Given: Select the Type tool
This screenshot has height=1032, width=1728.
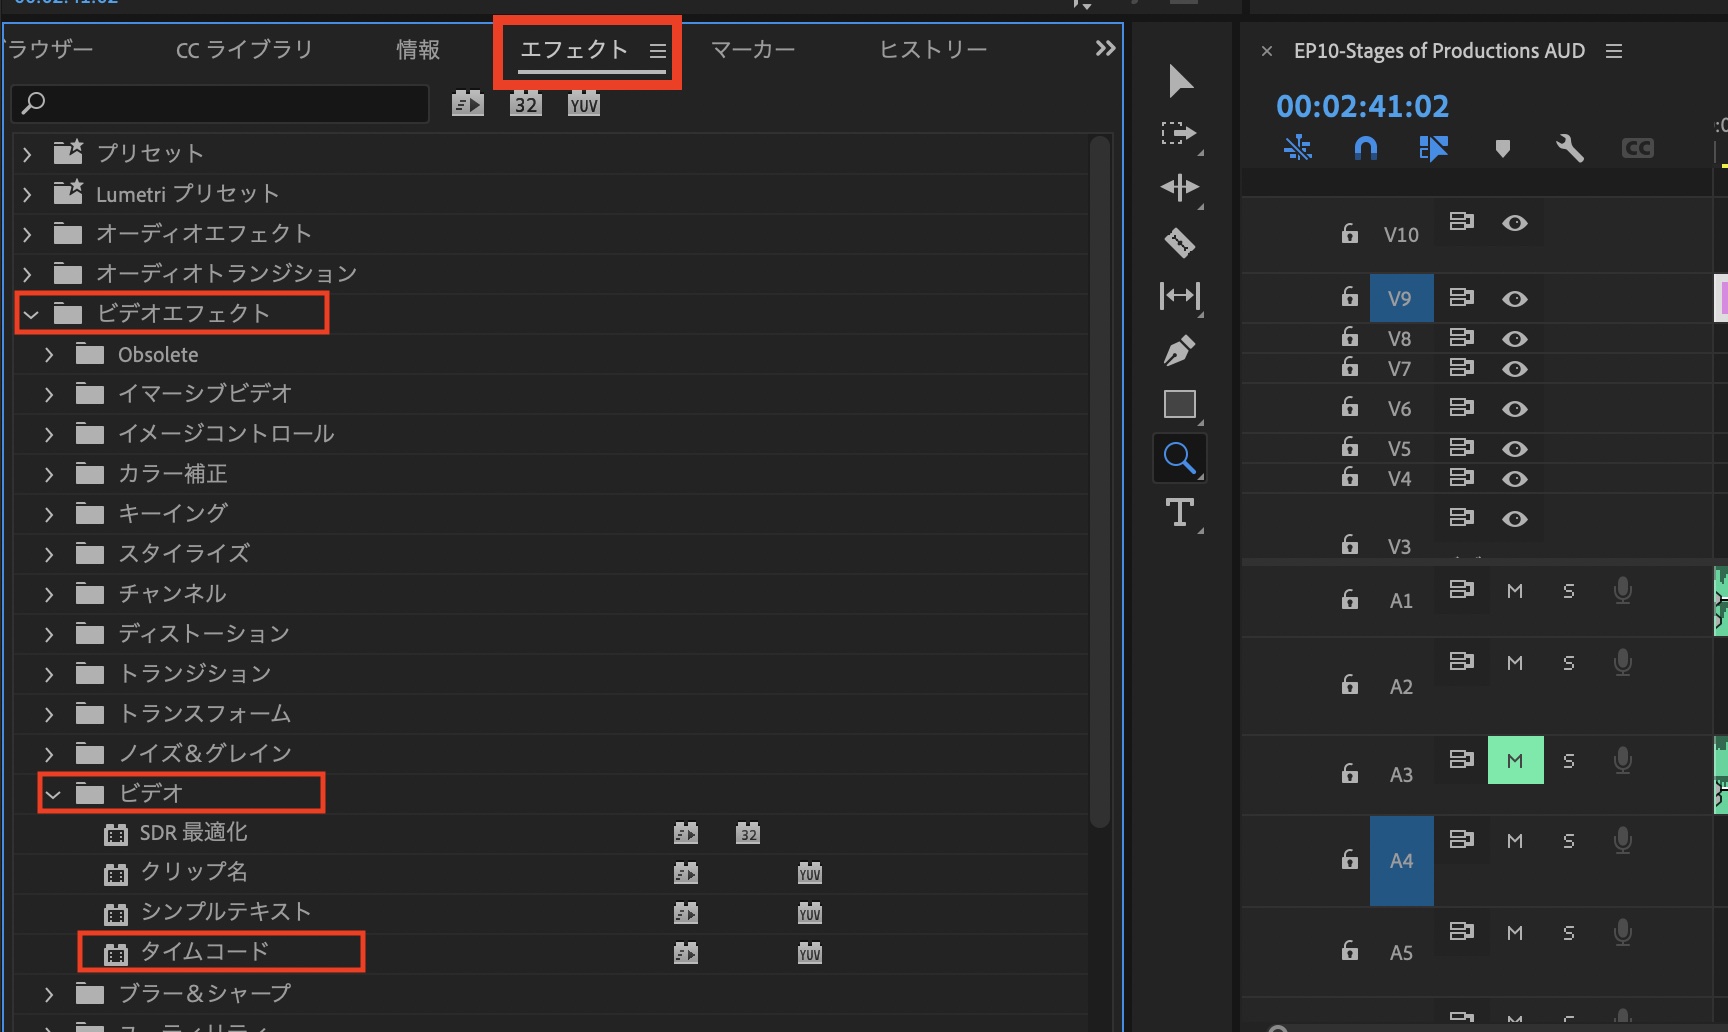Looking at the screenshot, I should tap(1180, 514).
